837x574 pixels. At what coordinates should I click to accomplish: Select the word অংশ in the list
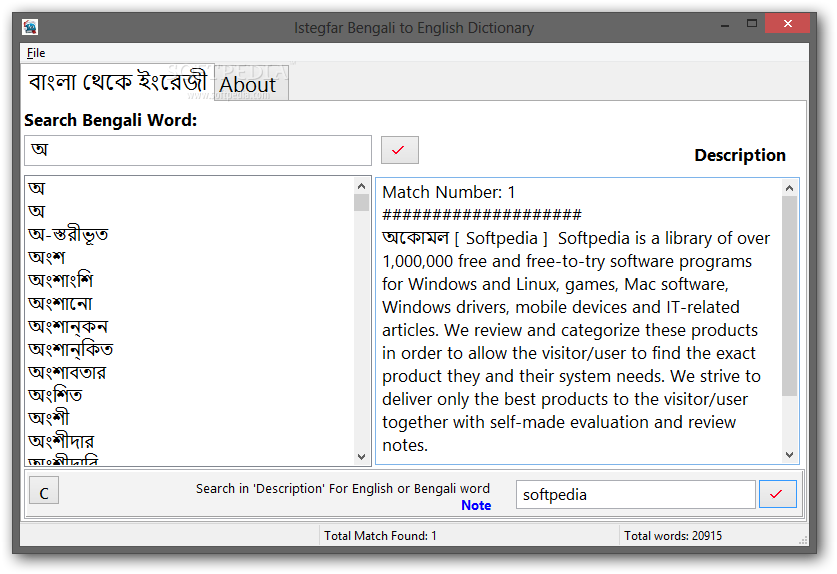pos(46,257)
